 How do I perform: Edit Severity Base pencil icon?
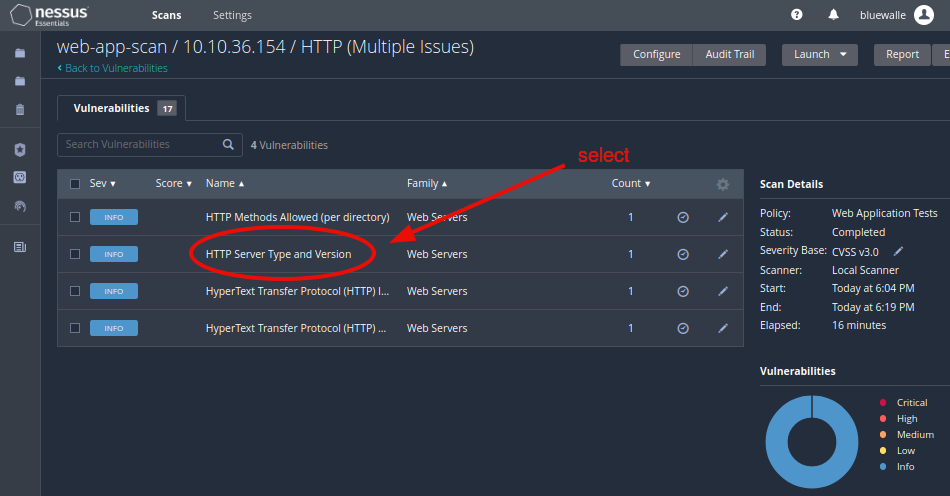[898, 251]
